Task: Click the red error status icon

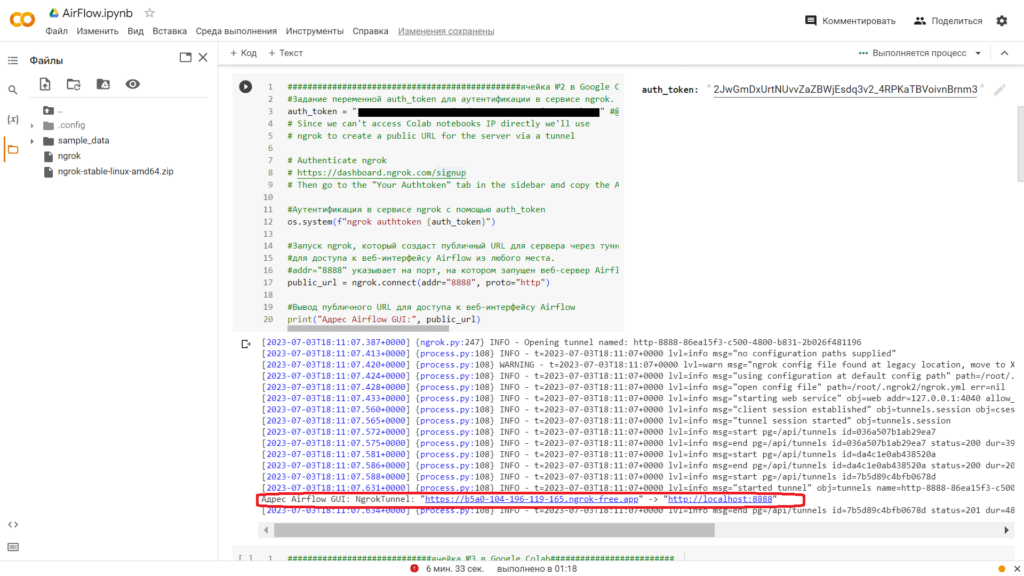Action: tap(414, 568)
